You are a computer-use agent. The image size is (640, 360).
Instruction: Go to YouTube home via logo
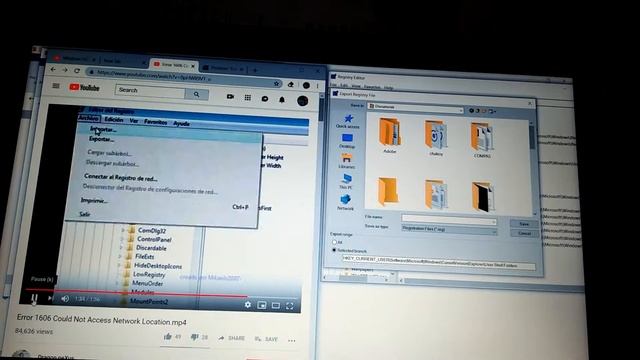(x=84, y=87)
